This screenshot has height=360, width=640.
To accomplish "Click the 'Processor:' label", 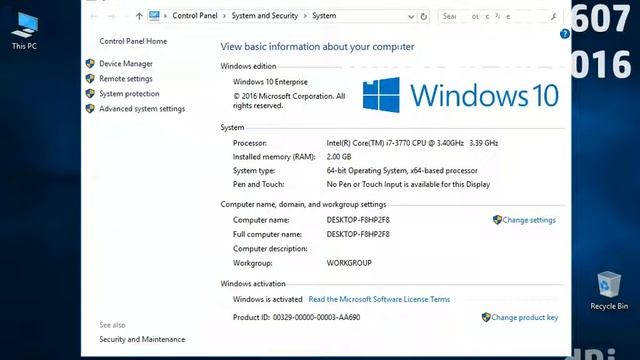I will point(250,143).
